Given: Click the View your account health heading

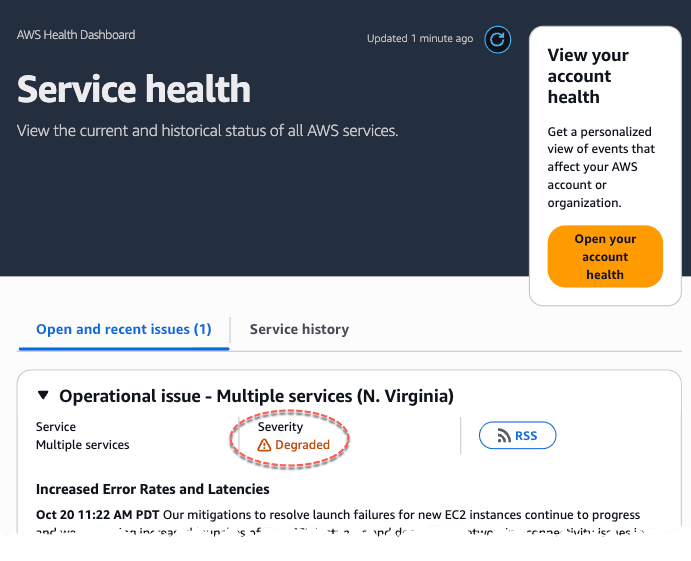Looking at the screenshot, I should click(x=588, y=76).
